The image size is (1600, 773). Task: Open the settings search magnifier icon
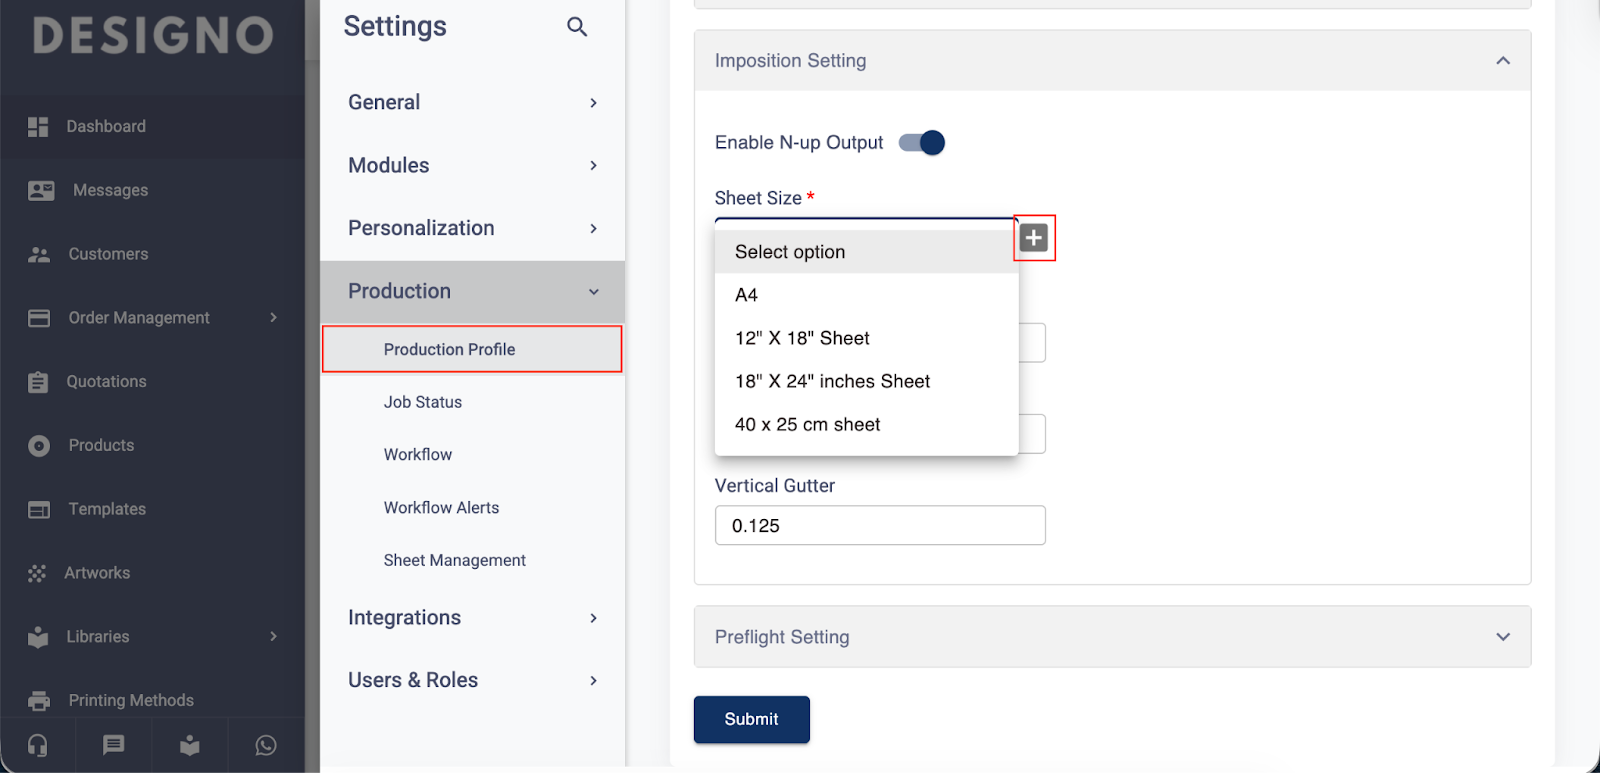(x=577, y=27)
